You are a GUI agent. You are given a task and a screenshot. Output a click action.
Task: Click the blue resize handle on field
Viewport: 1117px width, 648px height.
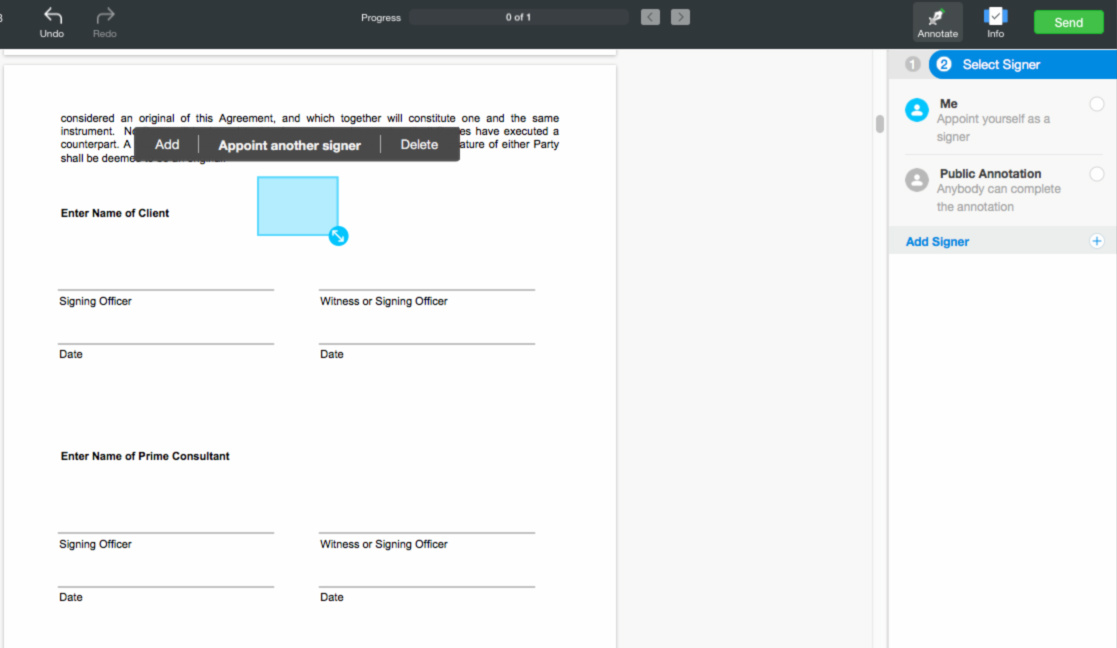point(338,236)
